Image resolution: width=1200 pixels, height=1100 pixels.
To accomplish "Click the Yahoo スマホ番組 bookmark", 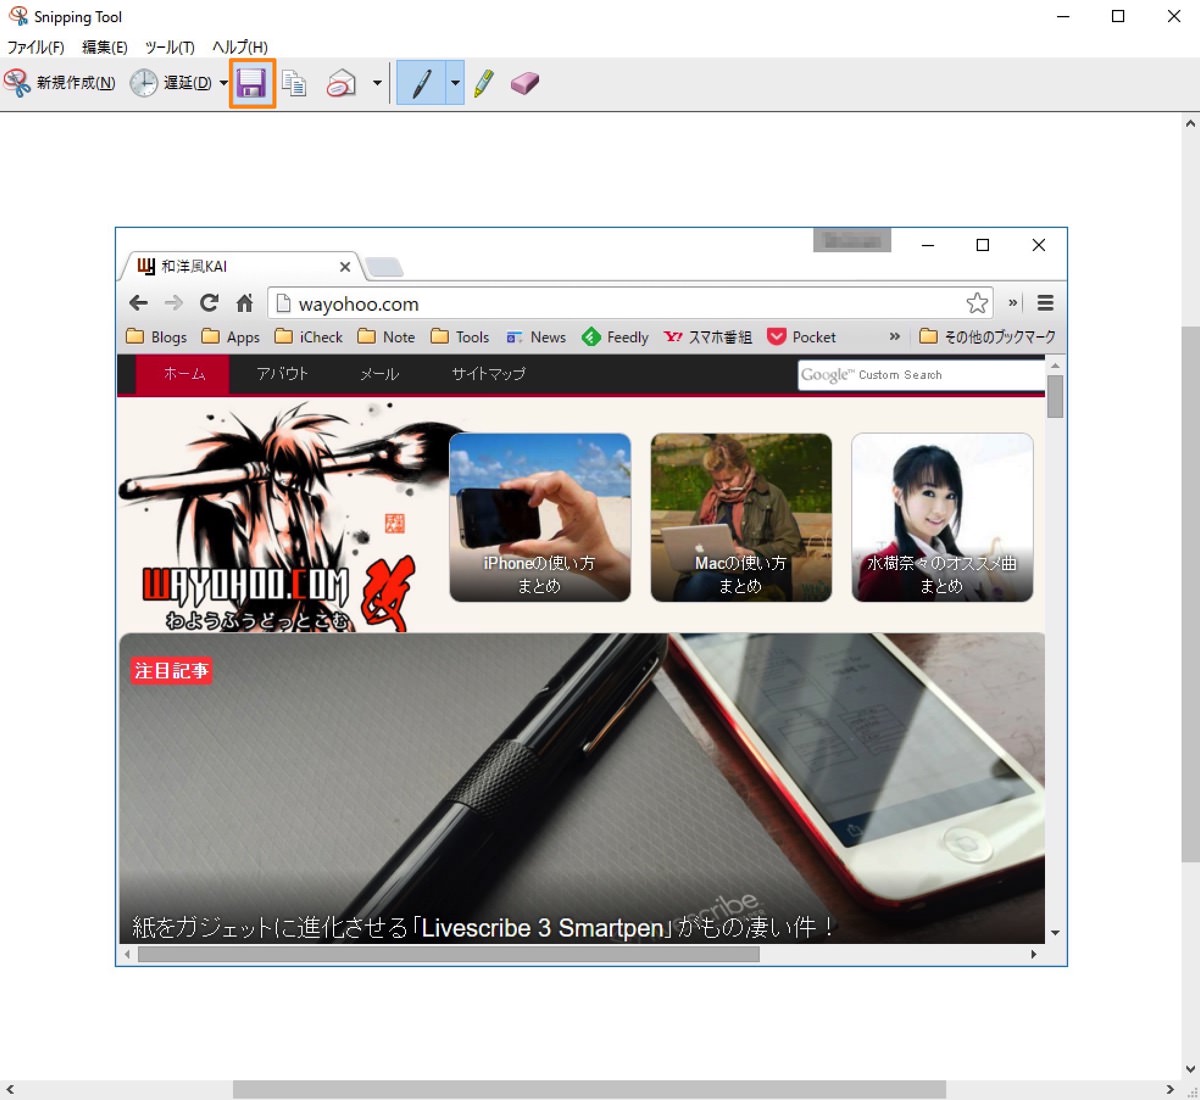I will click(x=708, y=337).
